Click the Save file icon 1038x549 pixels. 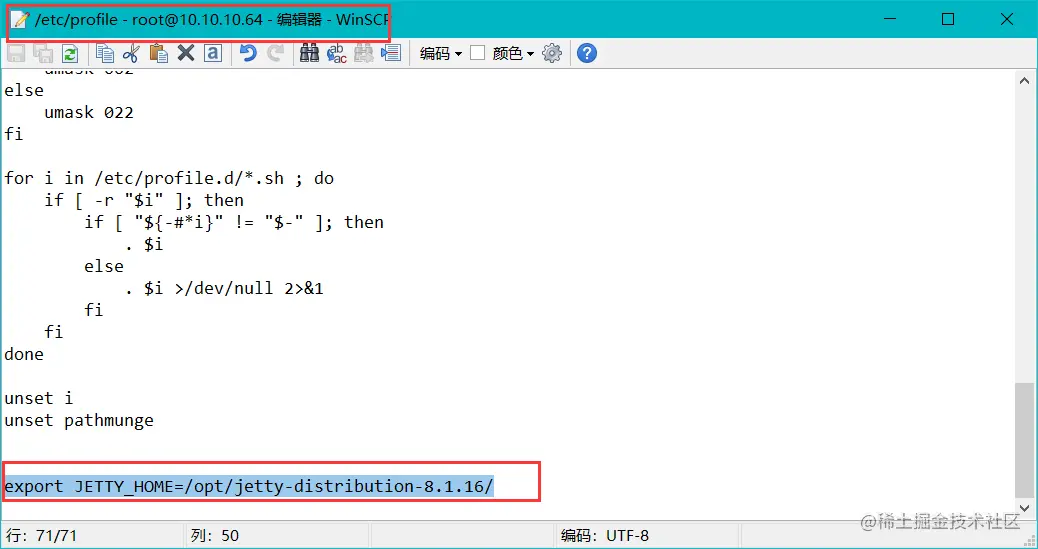tap(16, 53)
